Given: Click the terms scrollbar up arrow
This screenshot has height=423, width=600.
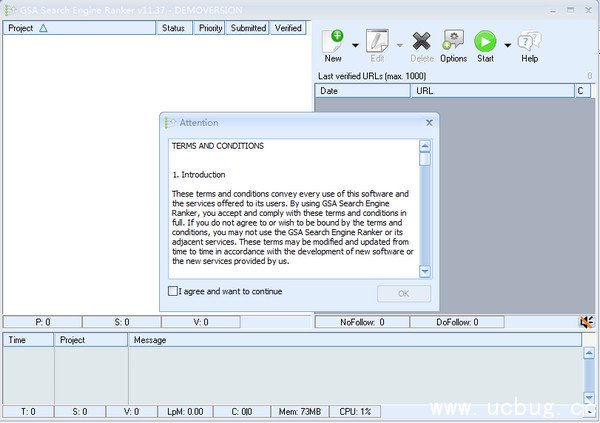Looking at the screenshot, I should tap(425, 146).
